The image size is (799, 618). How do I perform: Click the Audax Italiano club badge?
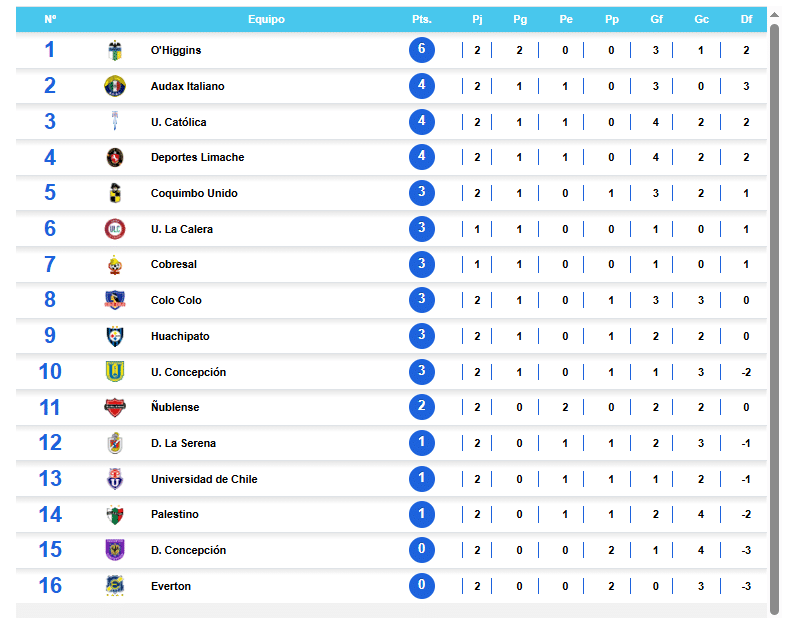[115, 86]
